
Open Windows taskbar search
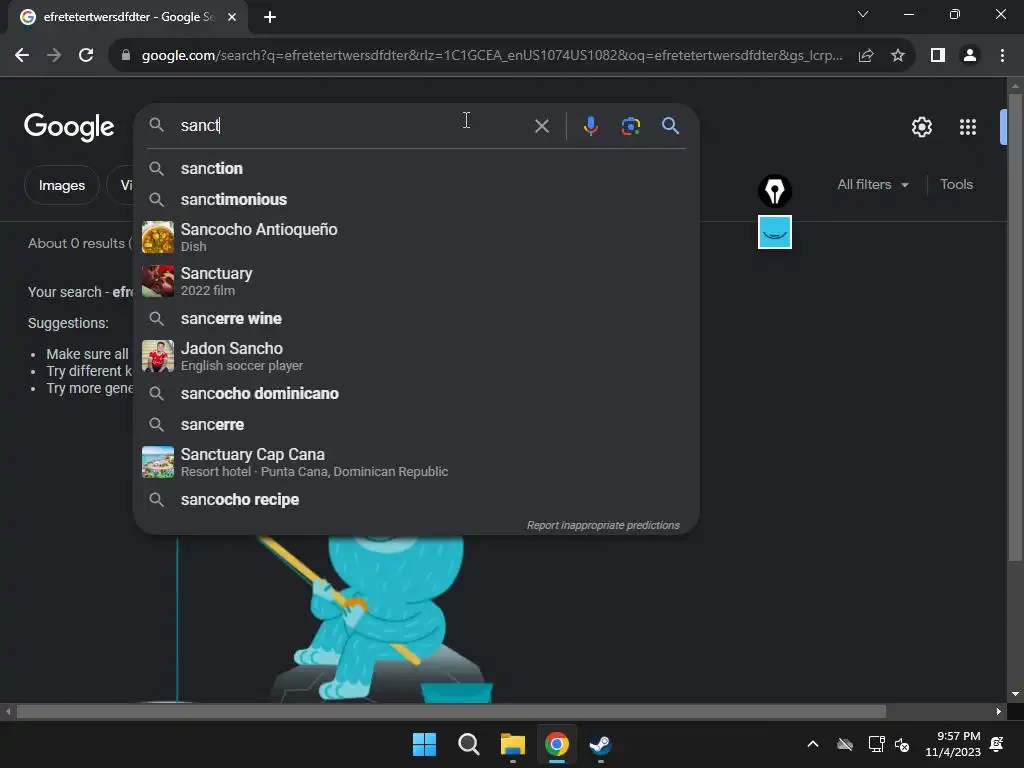point(468,744)
